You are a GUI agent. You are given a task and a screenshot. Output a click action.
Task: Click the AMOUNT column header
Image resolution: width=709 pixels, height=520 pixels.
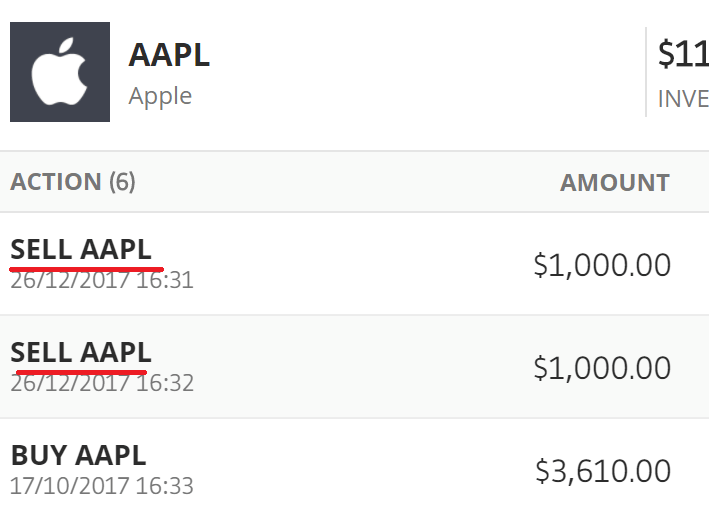coord(614,183)
